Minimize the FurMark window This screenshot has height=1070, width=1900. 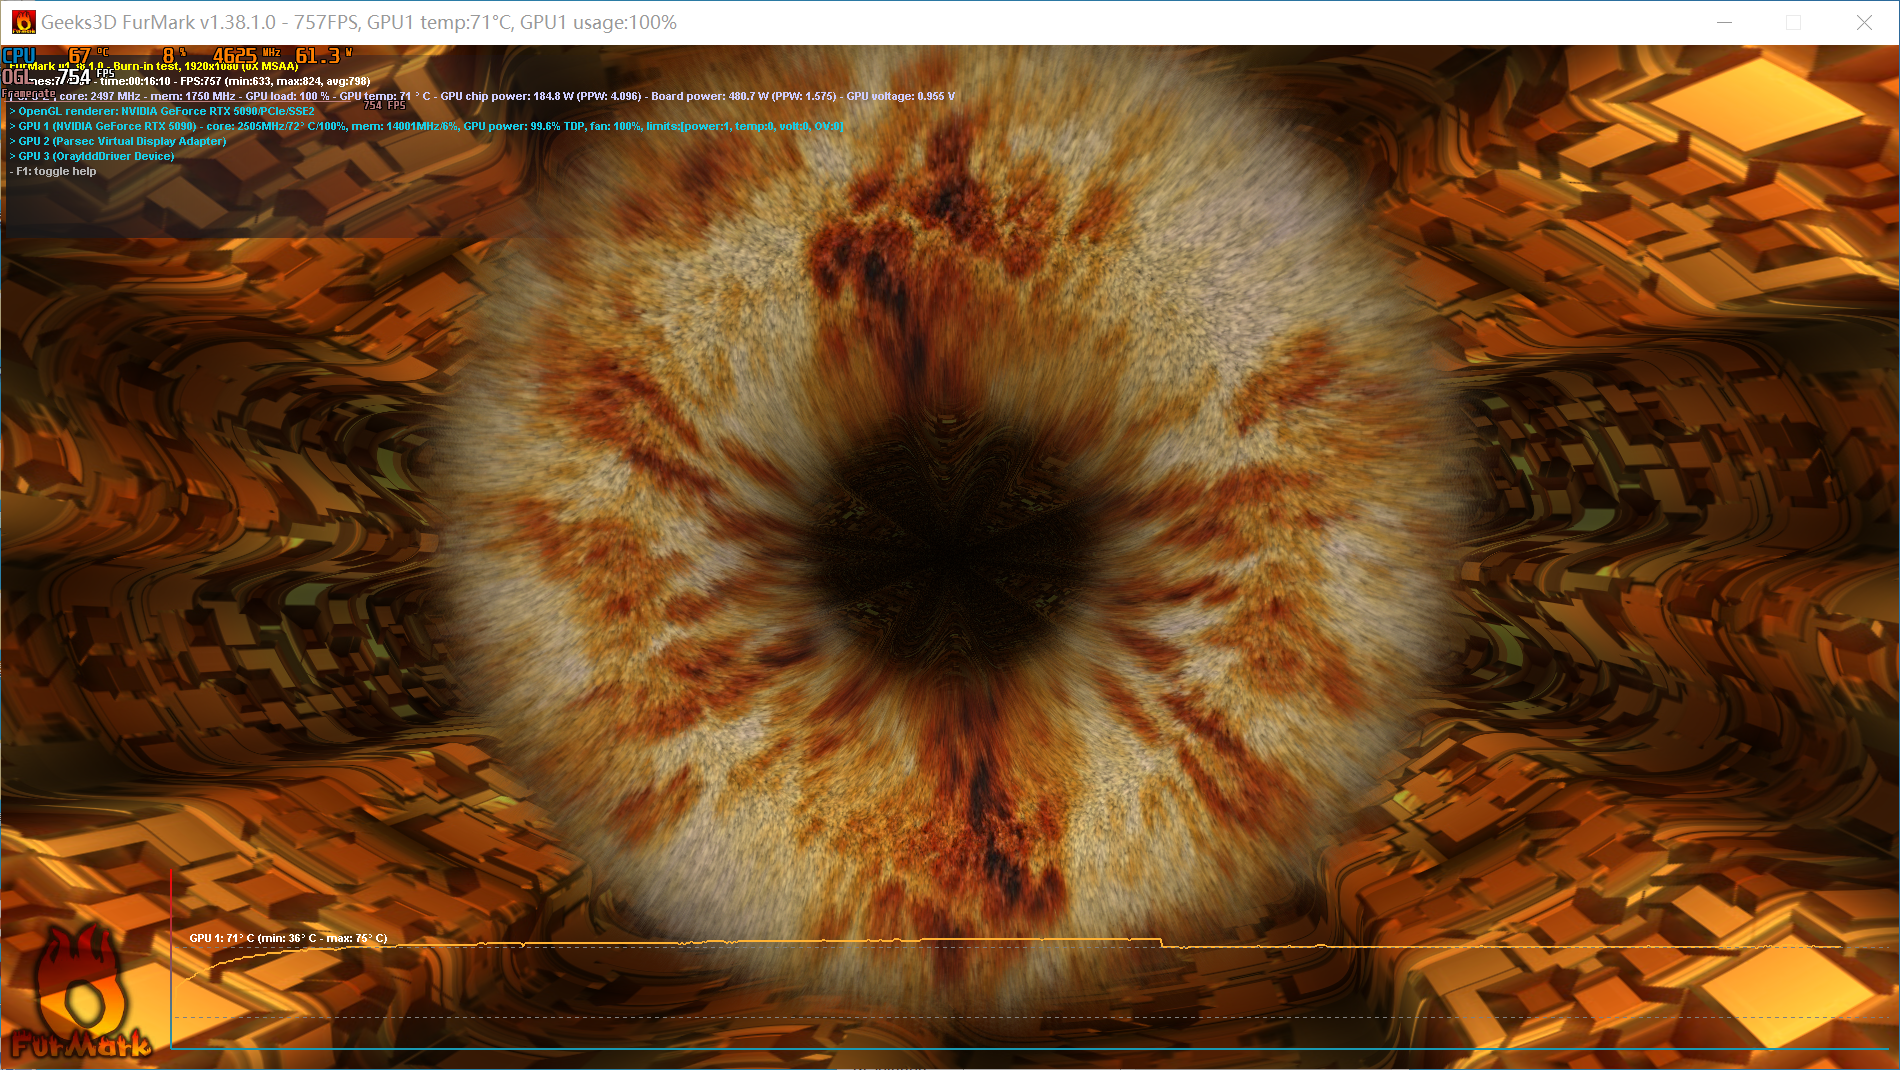tap(1724, 22)
